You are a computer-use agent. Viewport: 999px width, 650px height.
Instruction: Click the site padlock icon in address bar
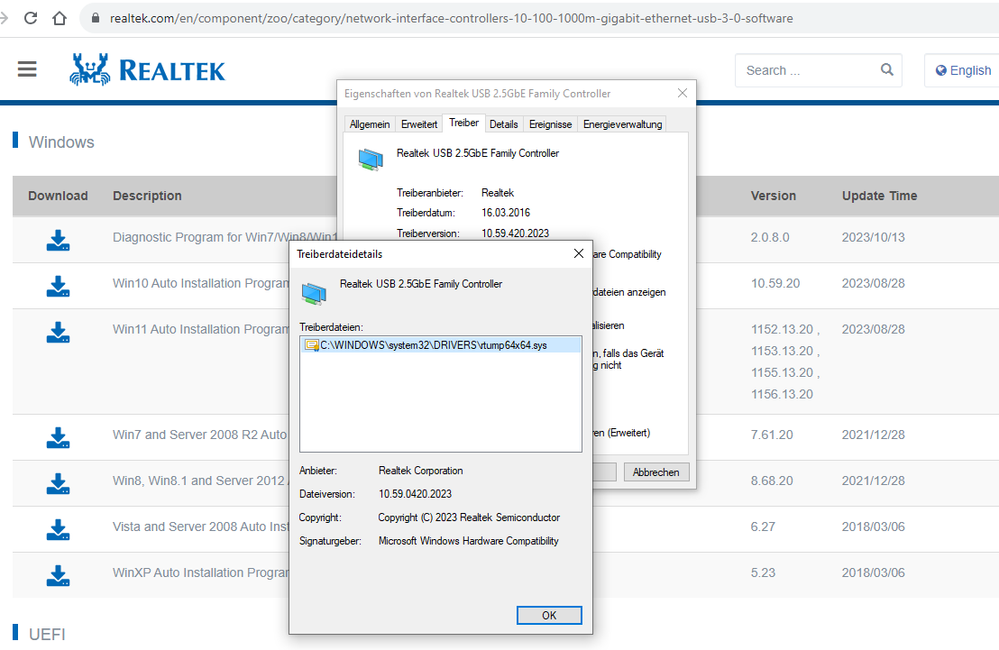point(96,18)
